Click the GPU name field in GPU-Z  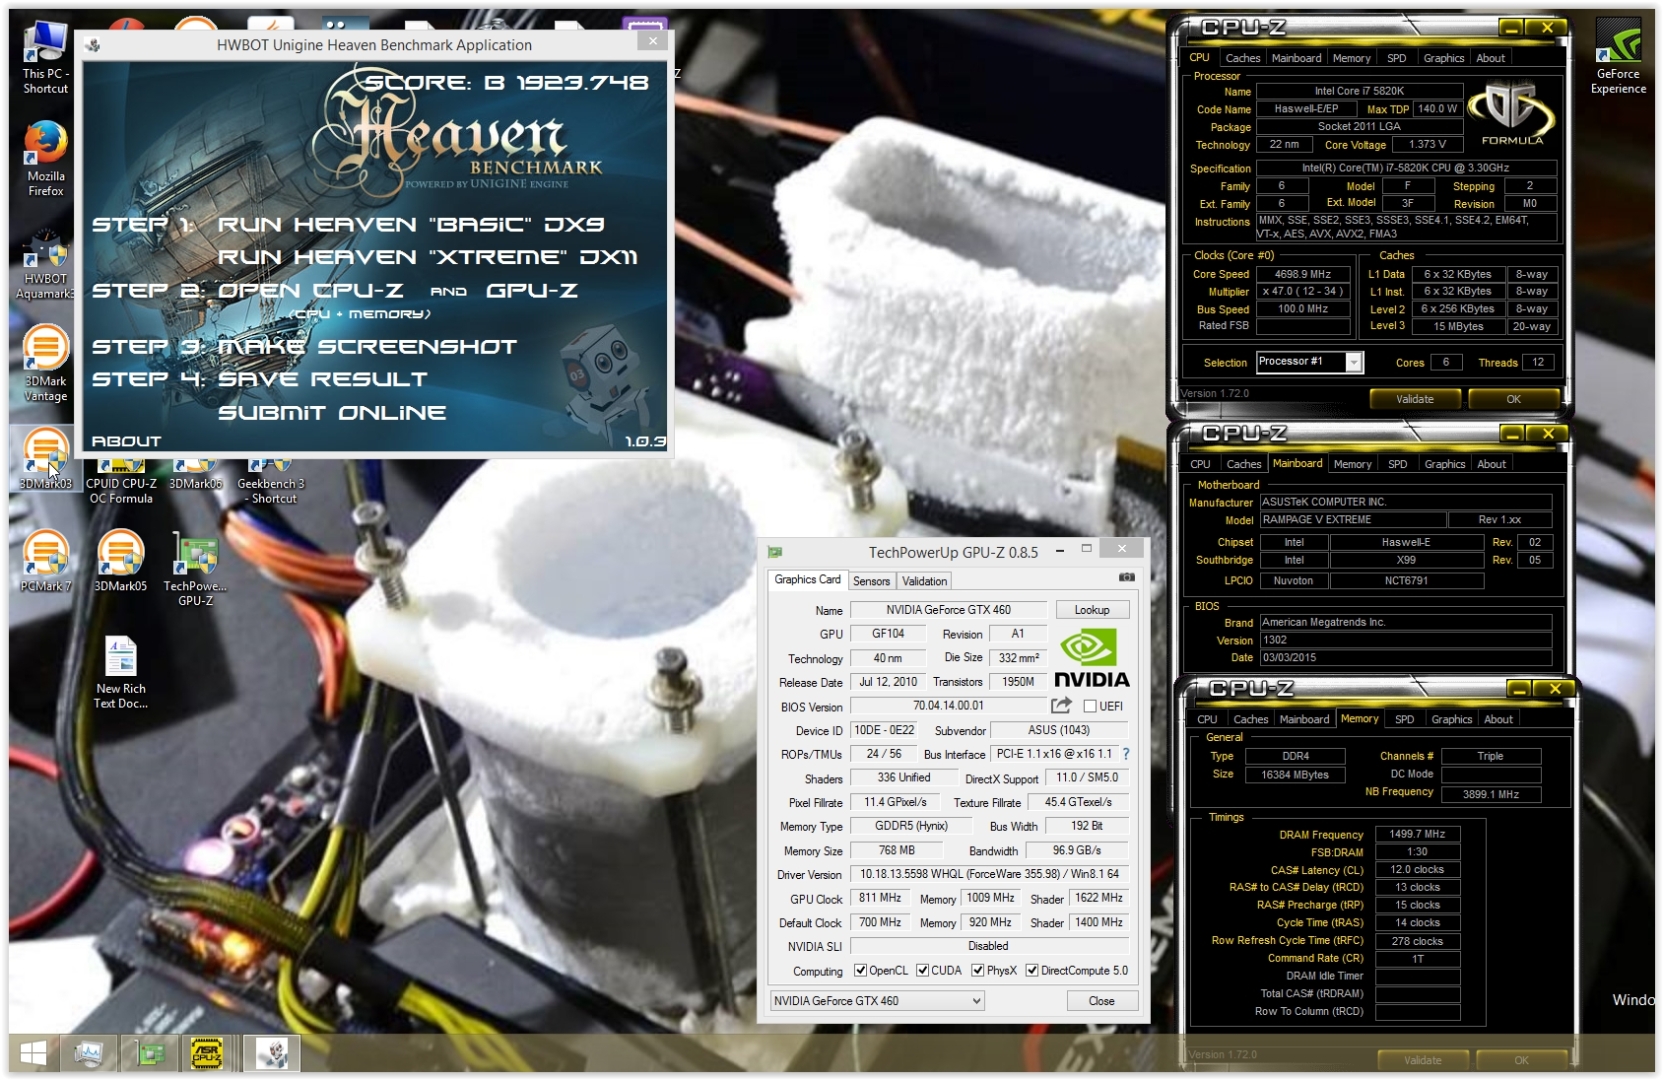click(x=948, y=610)
